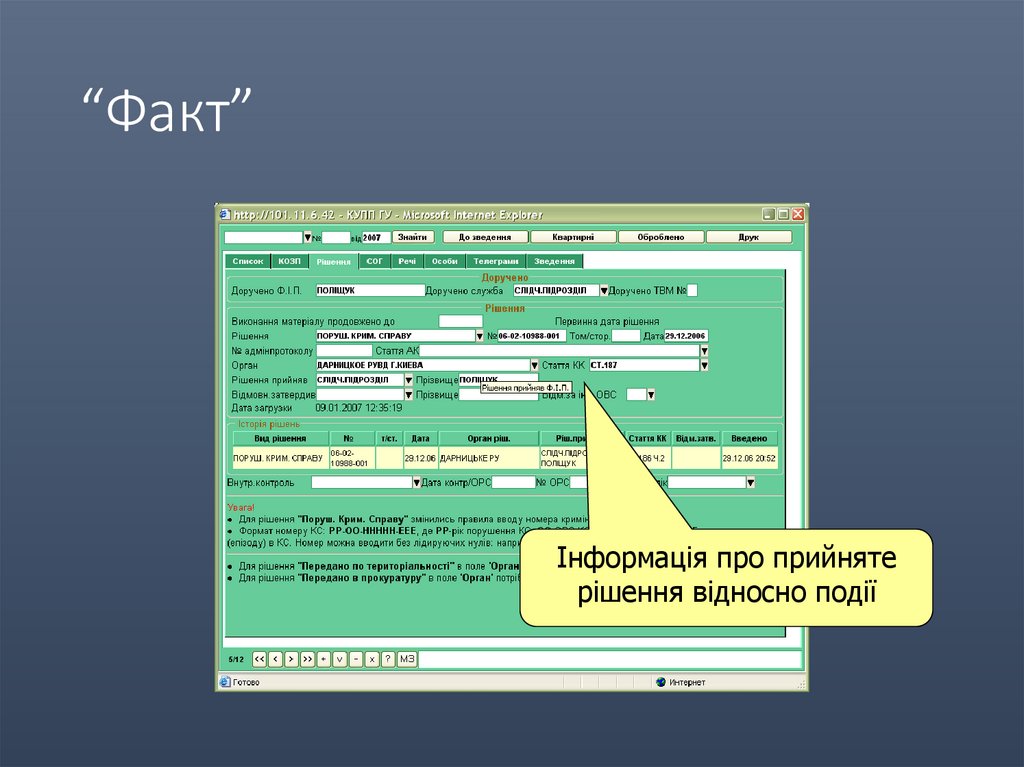Open the Стаття АК dropdown arrow
The height and width of the screenshot is (767, 1024).
click(704, 351)
